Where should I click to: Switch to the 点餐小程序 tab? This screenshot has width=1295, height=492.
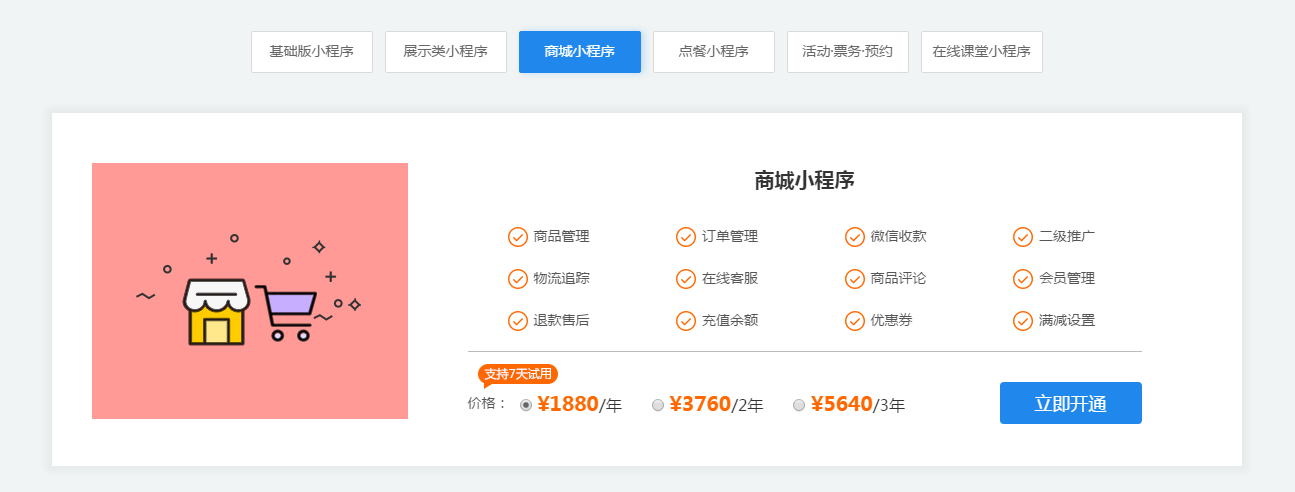[x=714, y=52]
